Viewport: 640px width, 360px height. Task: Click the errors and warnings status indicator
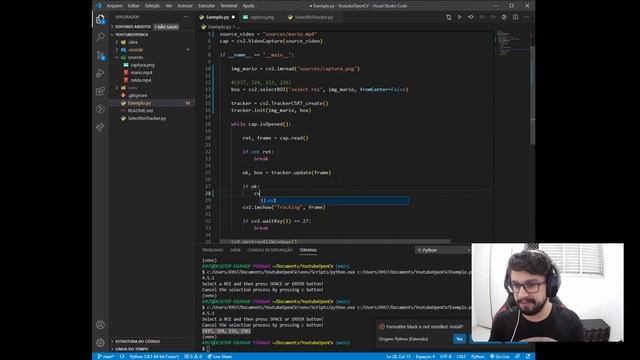coord(193,356)
